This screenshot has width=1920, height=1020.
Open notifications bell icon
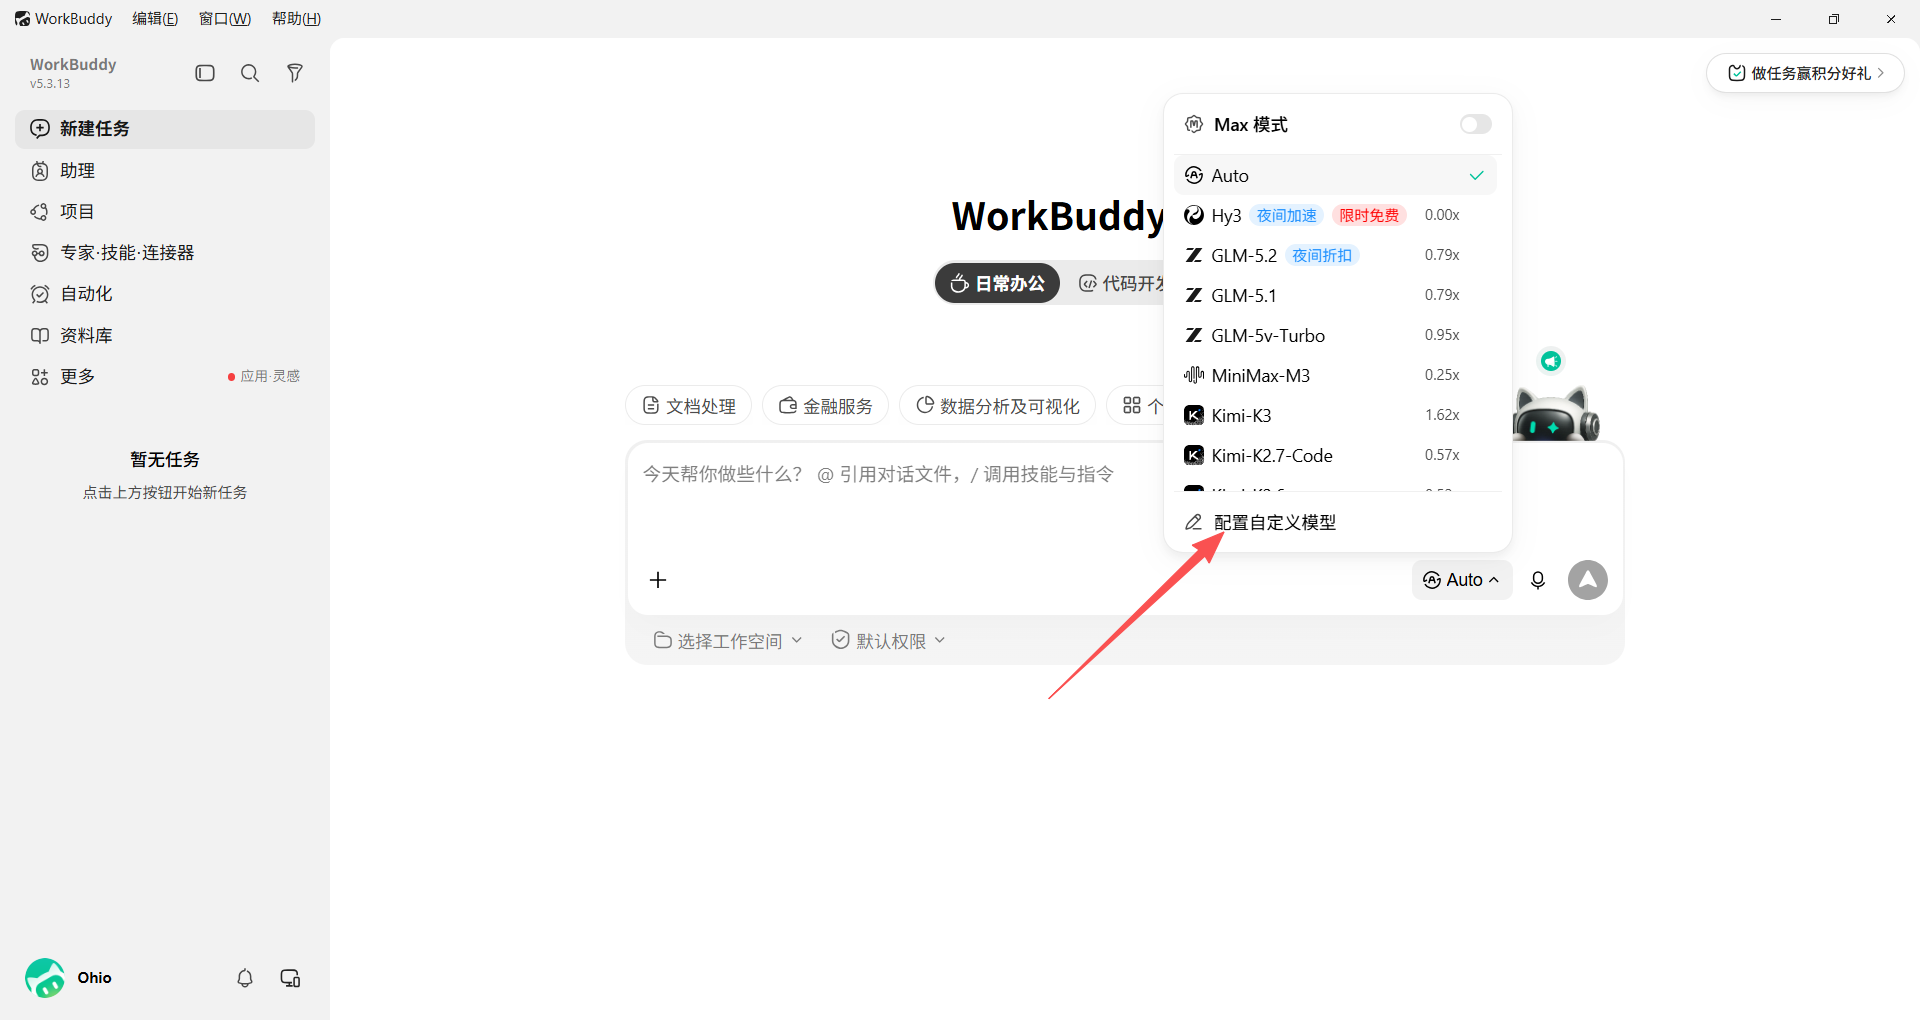click(x=245, y=978)
